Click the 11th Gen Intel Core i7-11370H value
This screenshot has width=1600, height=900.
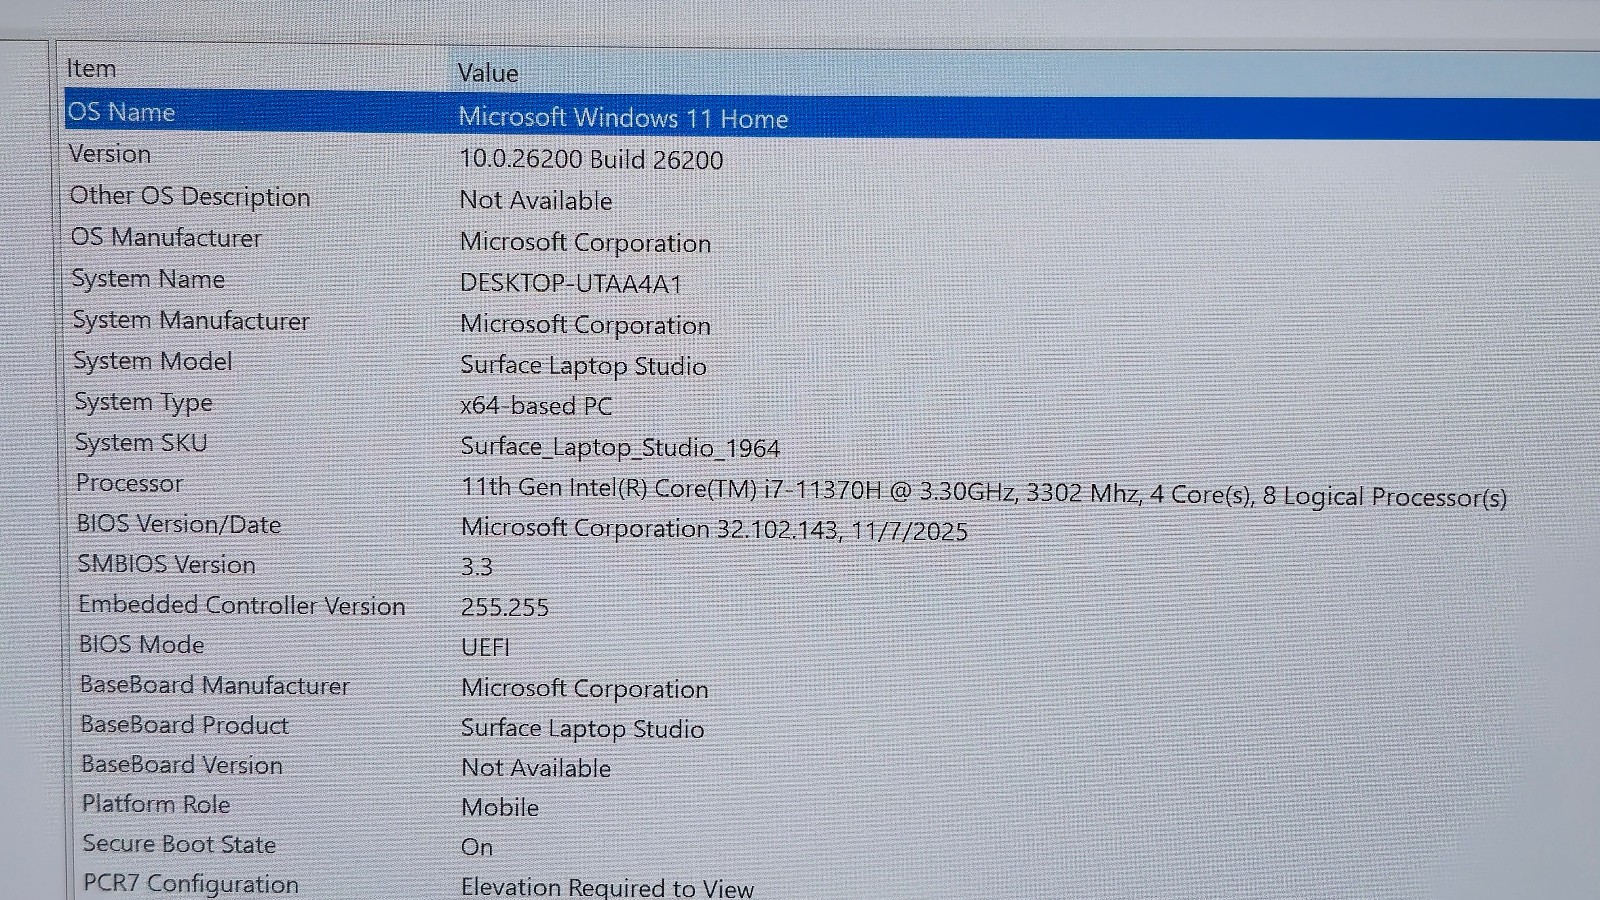tap(983, 492)
